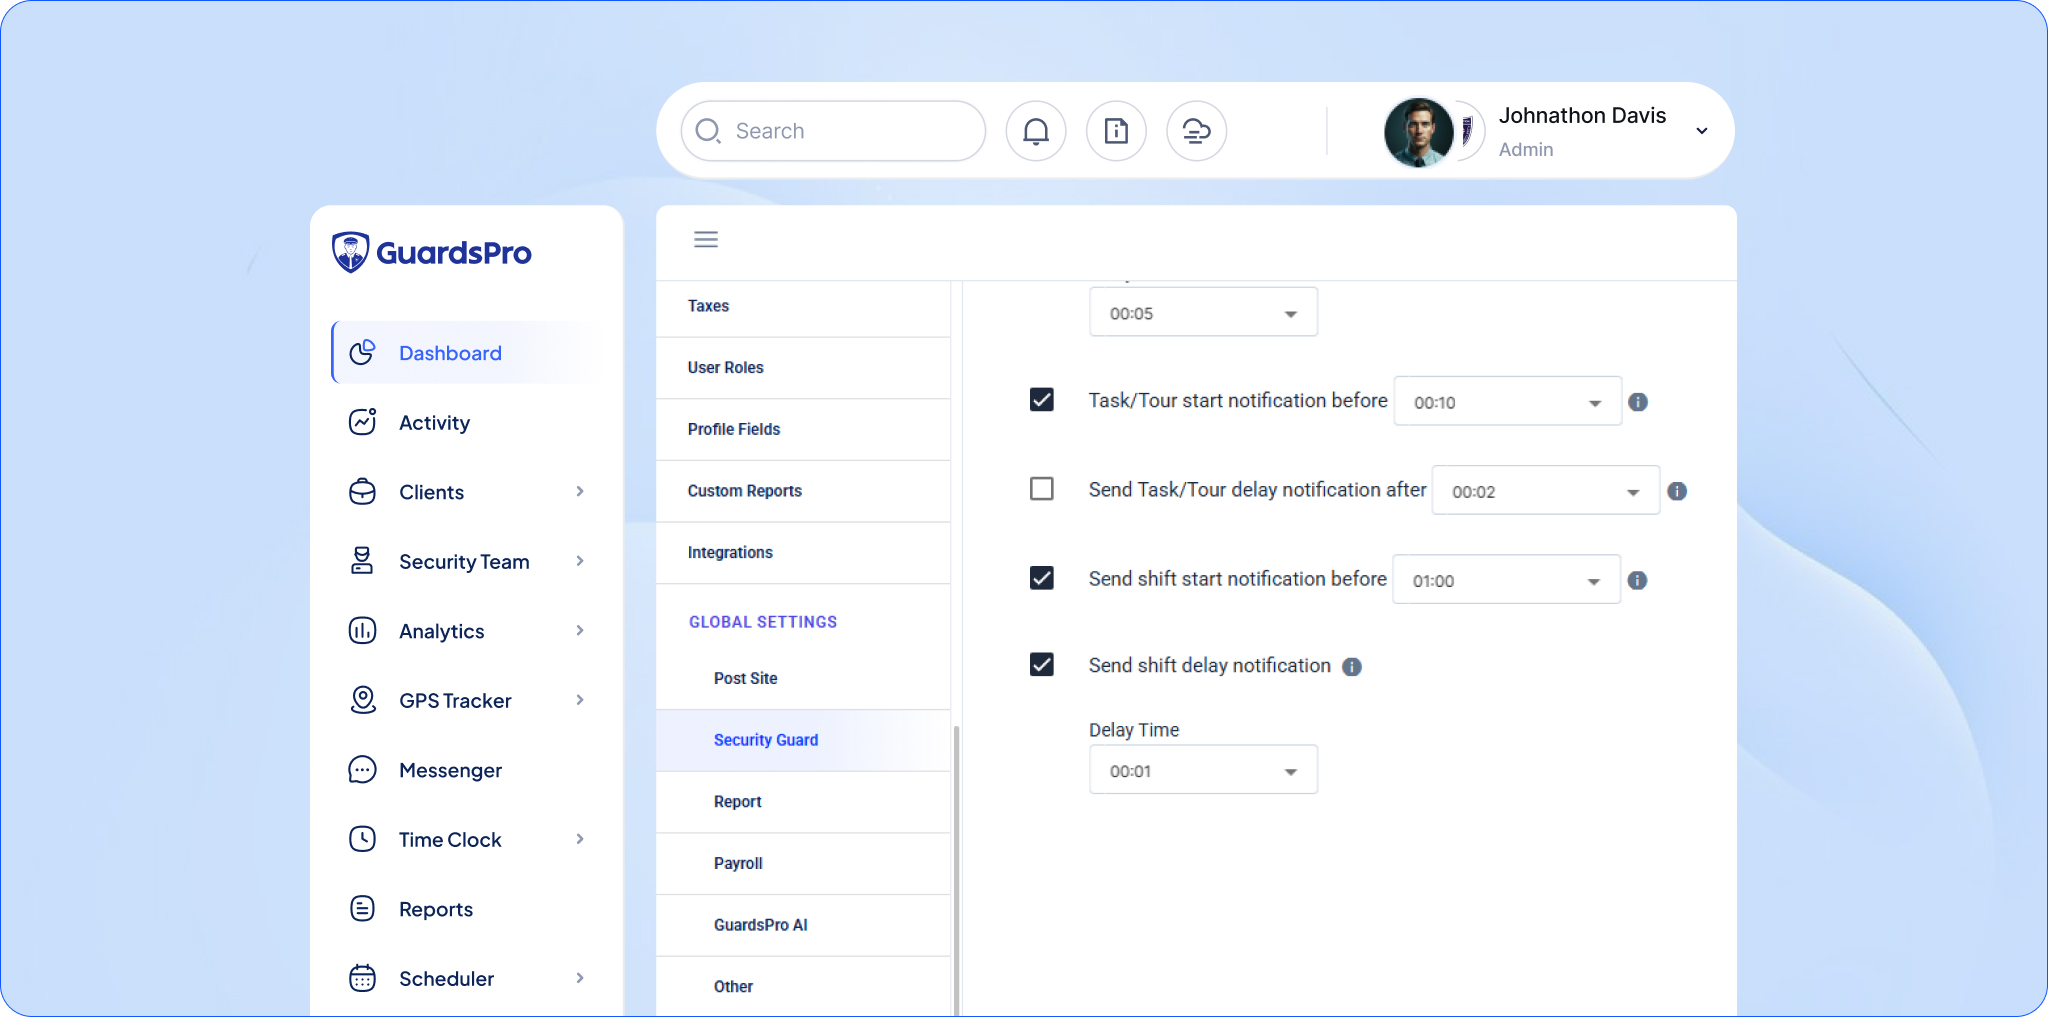Select Security Guard under Global Settings
The height and width of the screenshot is (1017, 2048).
(x=803, y=740)
